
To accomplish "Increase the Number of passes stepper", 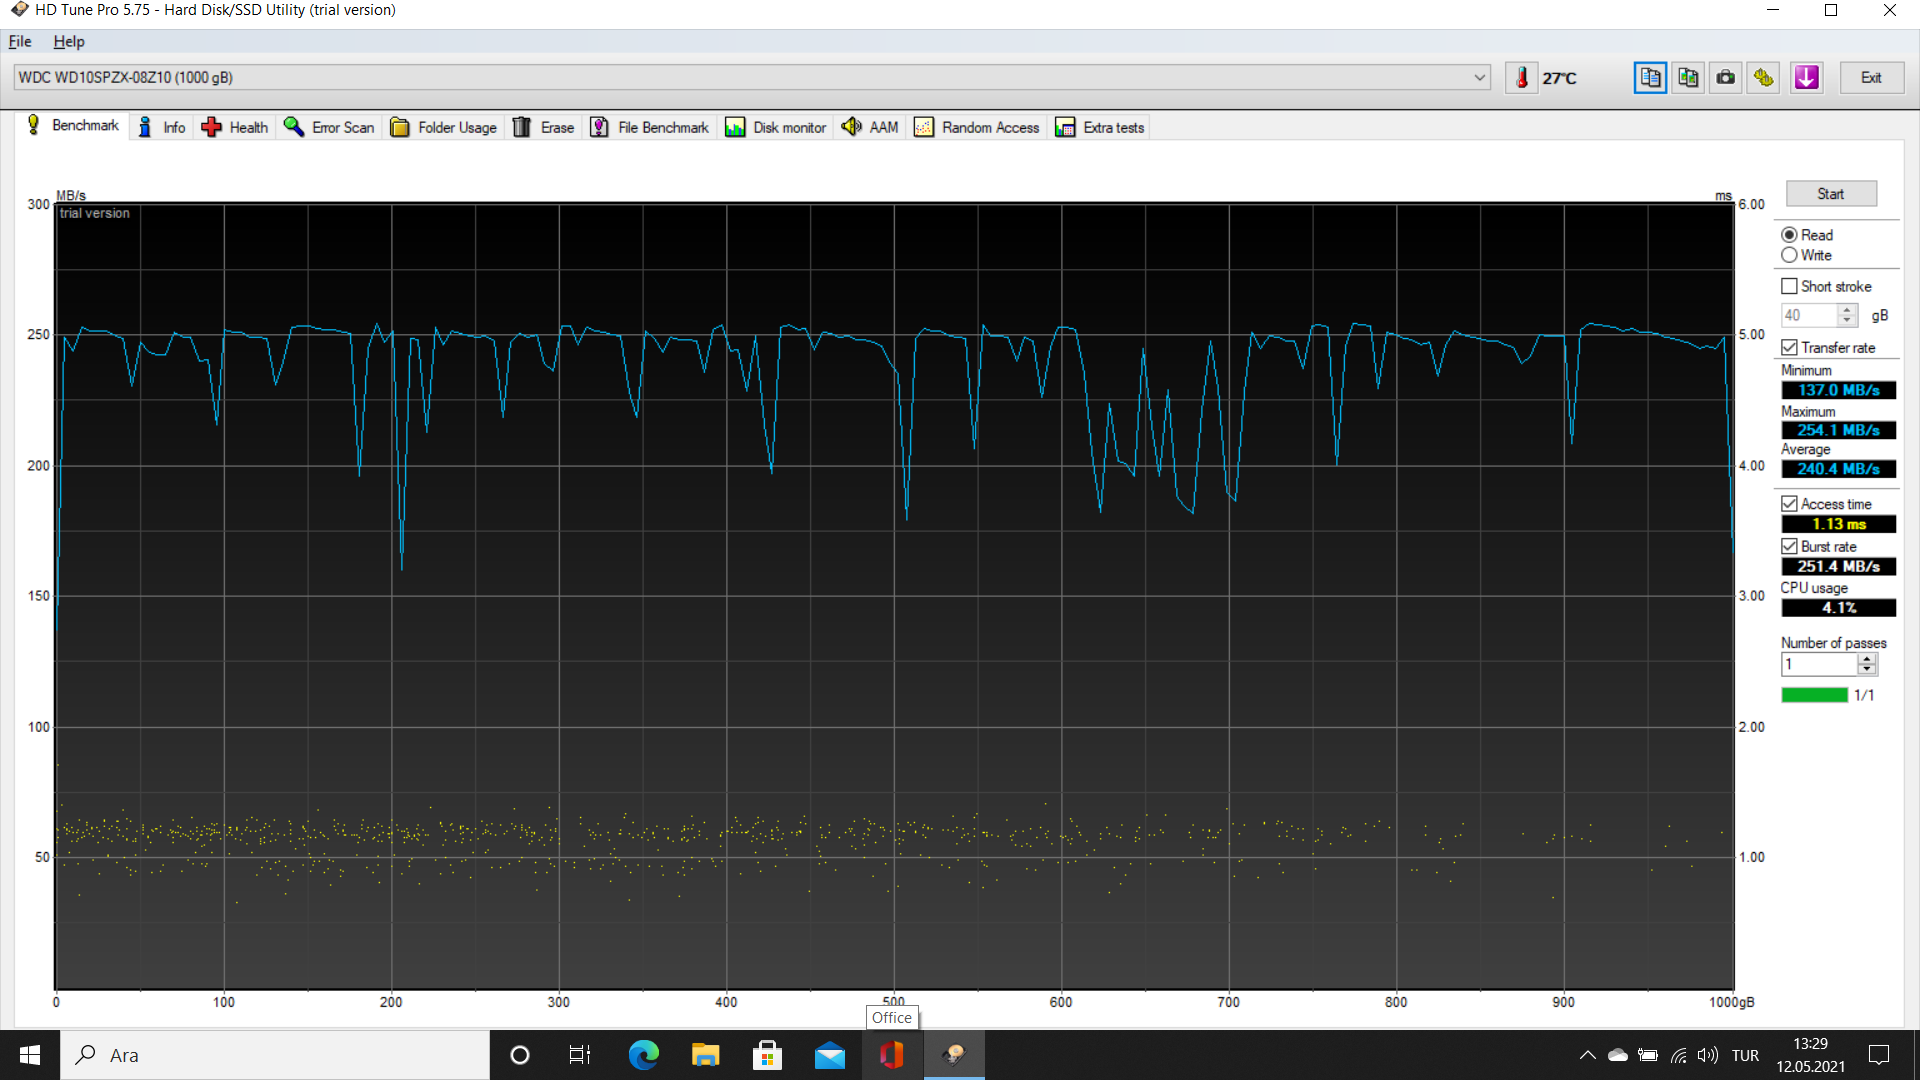I will point(1867,659).
